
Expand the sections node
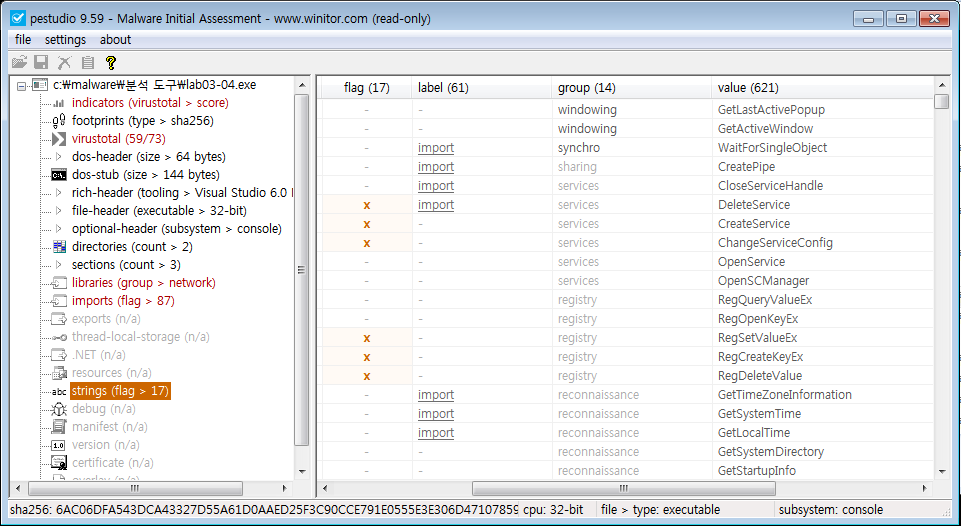(x=59, y=265)
